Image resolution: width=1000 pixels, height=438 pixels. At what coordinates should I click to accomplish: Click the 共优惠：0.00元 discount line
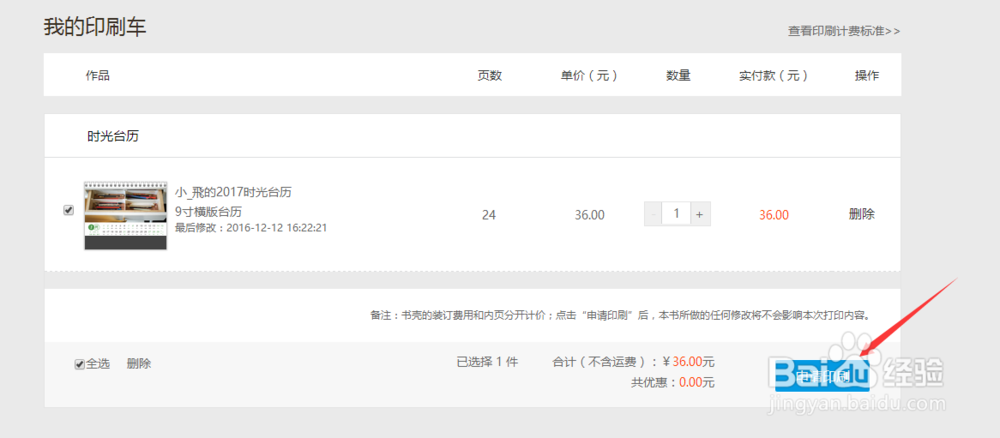(673, 383)
